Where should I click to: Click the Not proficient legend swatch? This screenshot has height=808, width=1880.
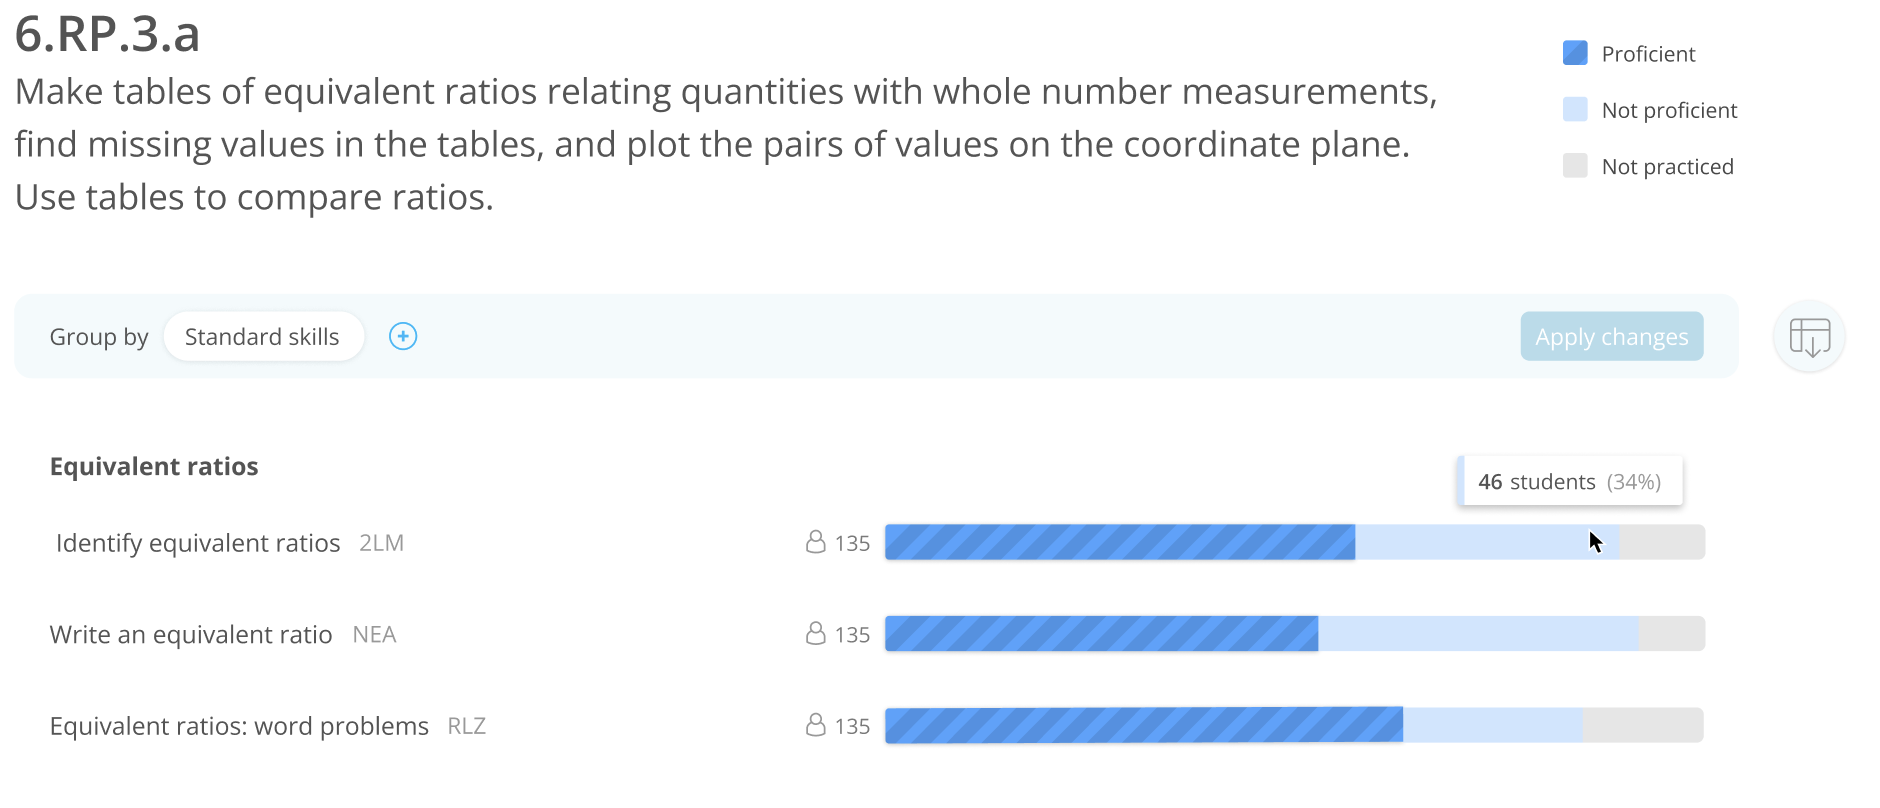pyautogui.click(x=1575, y=109)
